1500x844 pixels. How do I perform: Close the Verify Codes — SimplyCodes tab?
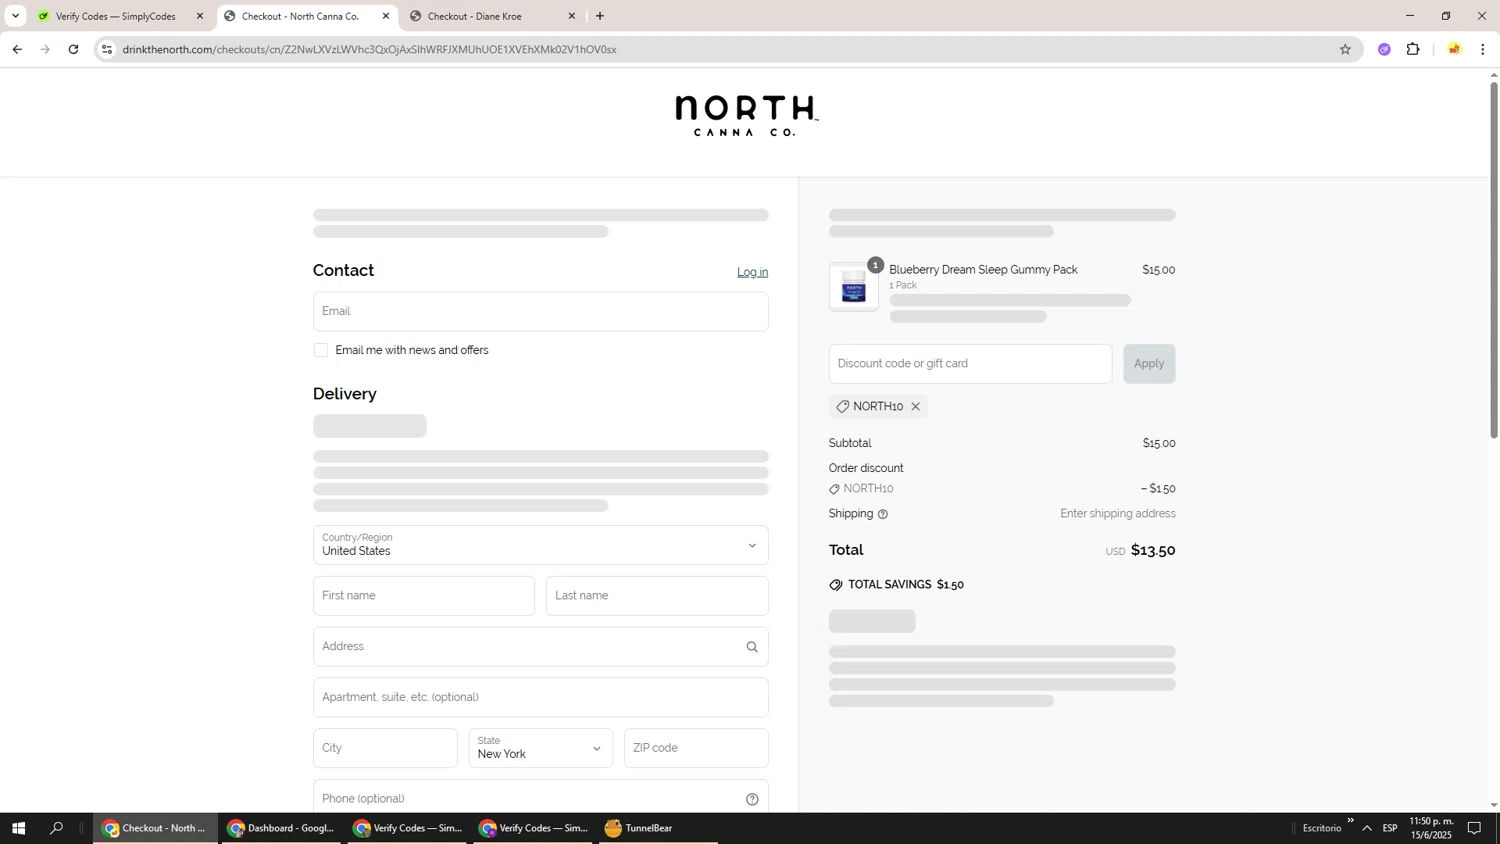[200, 16]
